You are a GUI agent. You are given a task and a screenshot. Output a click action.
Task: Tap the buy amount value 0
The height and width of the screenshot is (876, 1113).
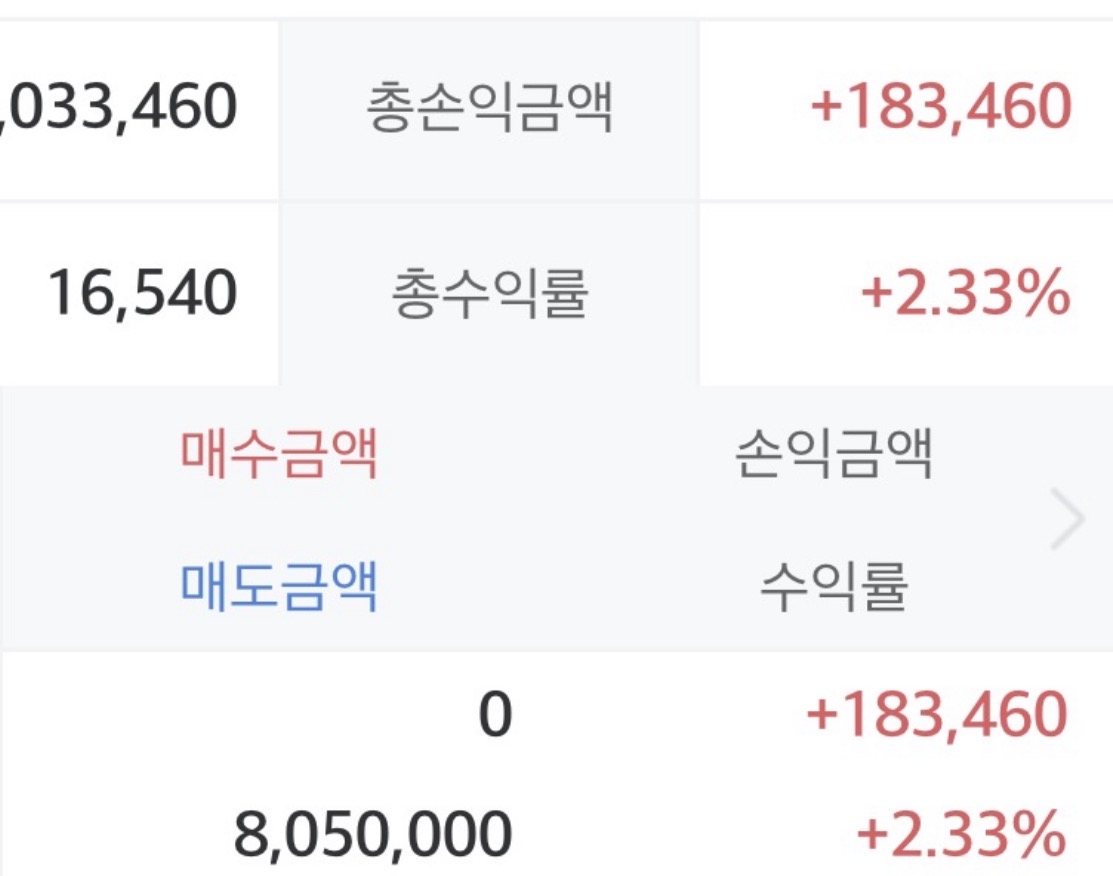pyautogui.click(x=494, y=716)
